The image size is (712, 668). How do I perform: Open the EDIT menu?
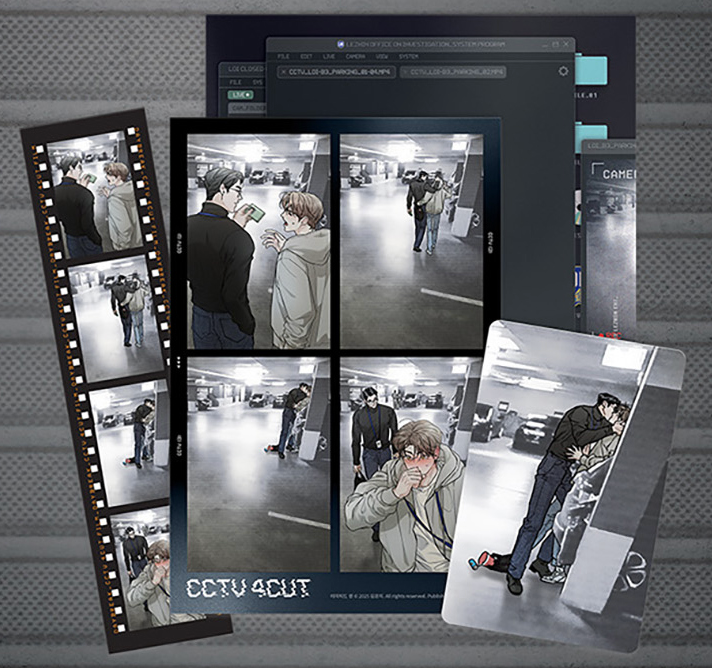click(306, 57)
